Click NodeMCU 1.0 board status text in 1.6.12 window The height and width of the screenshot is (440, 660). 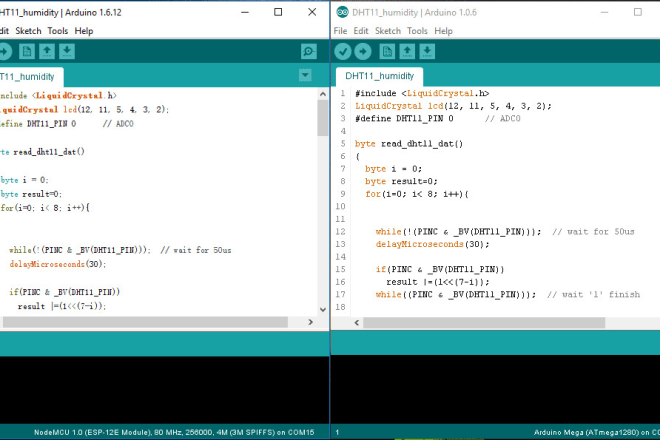(174, 432)
